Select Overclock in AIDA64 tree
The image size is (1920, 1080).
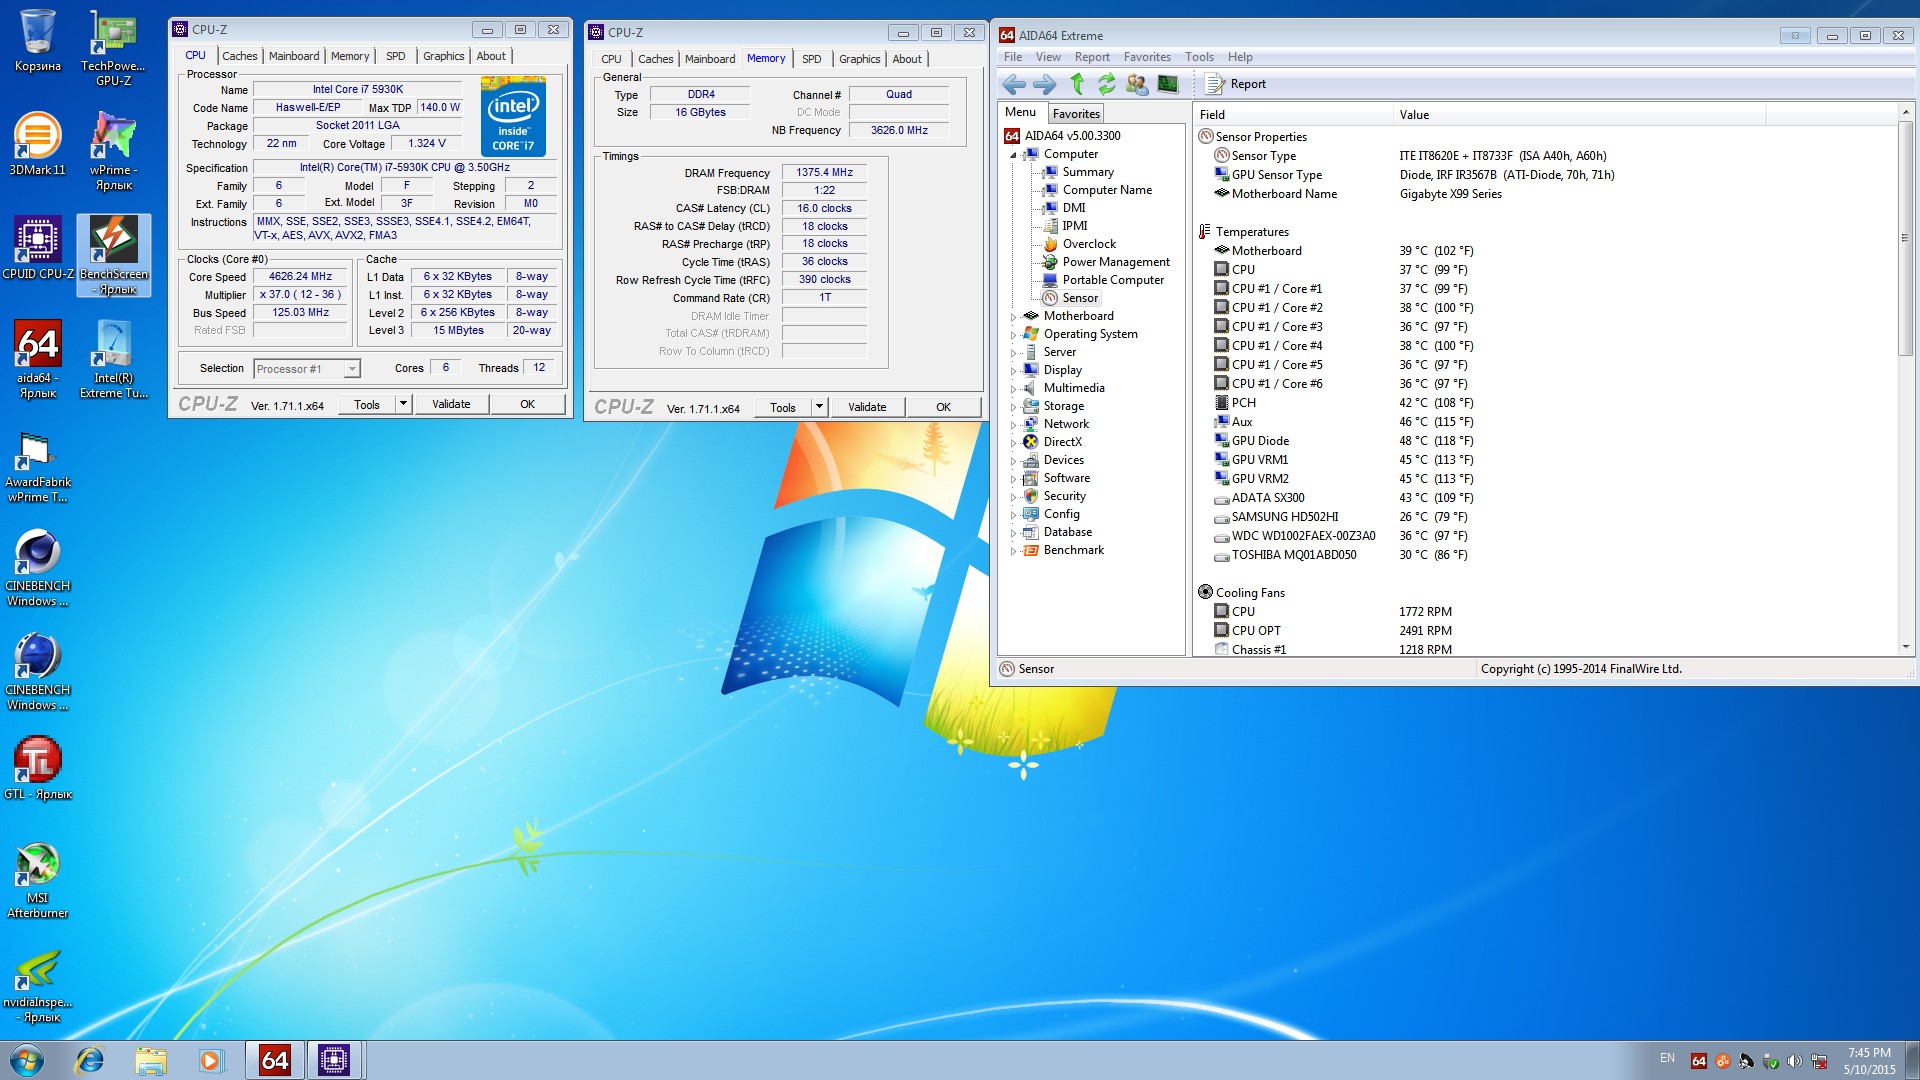click(x=1088, y=244)
